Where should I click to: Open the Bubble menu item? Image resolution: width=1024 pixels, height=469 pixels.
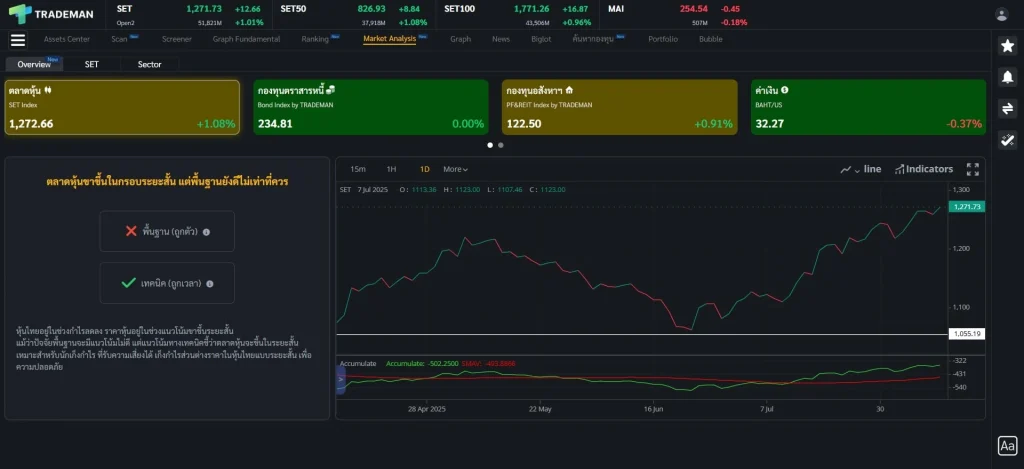pyautogui.click(x=711, y=39)
